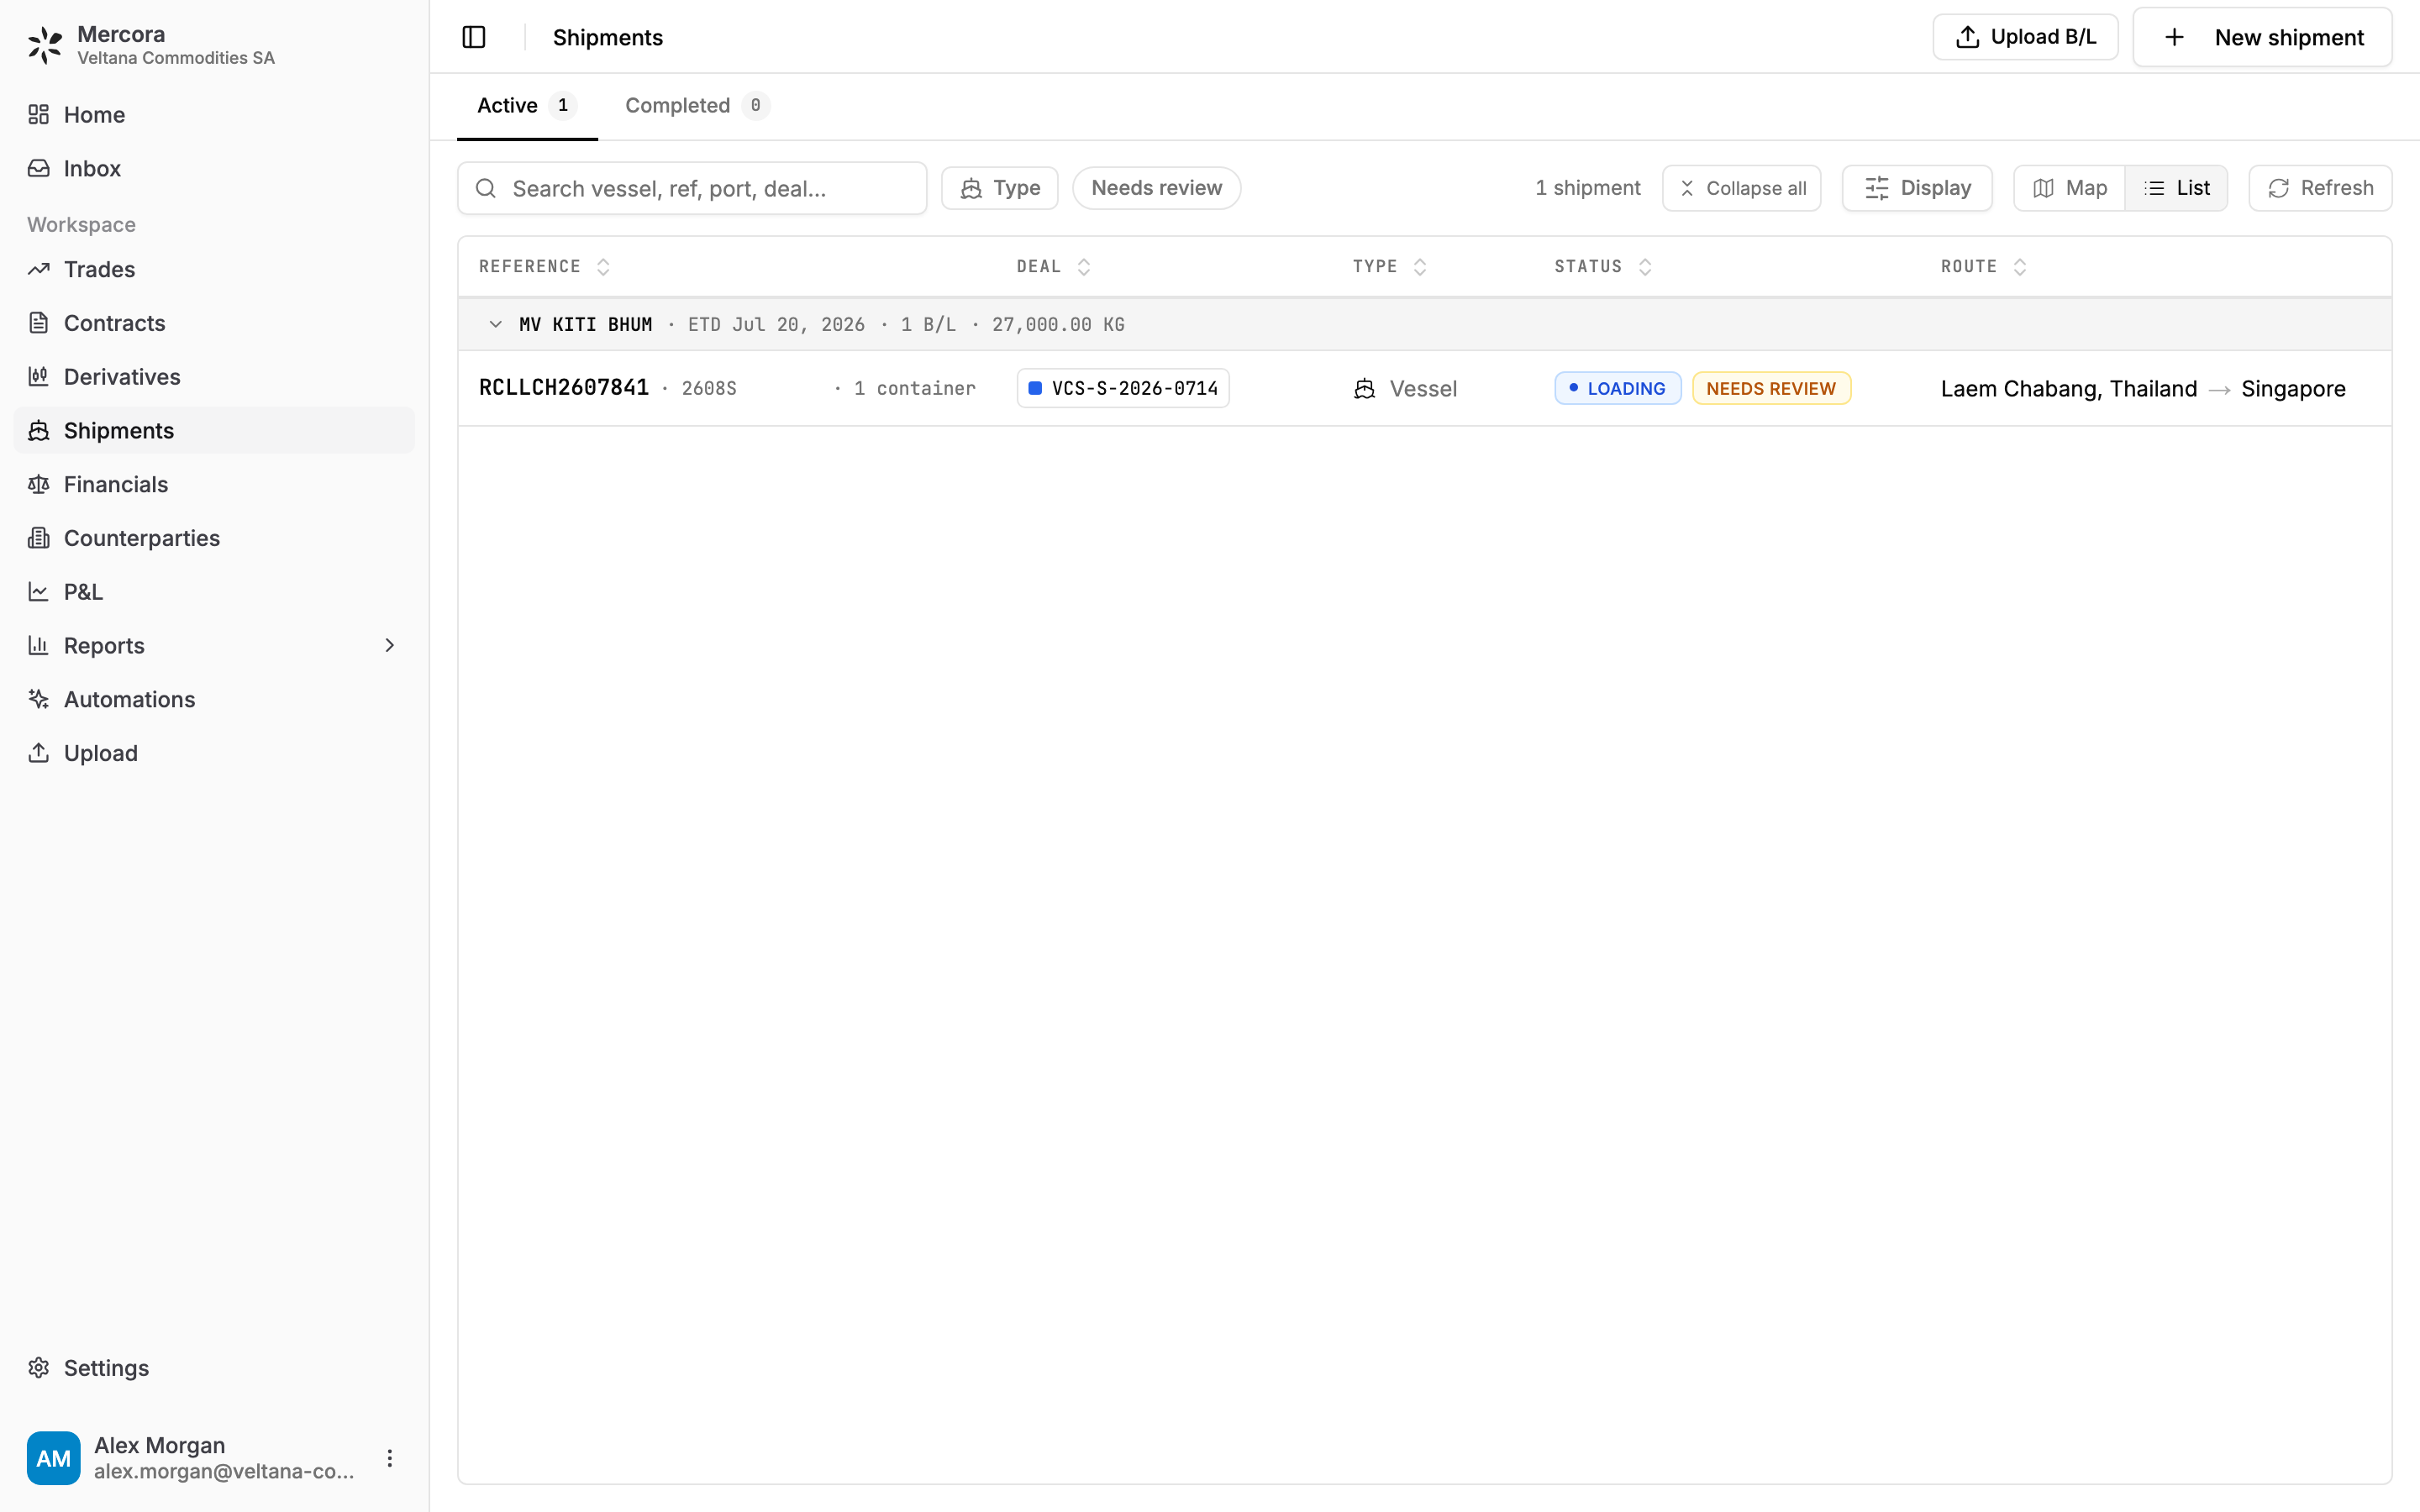Toggle the sidebar panel icon
The height and width of the screenshot is (1512, 2420).
coord(474,37)
